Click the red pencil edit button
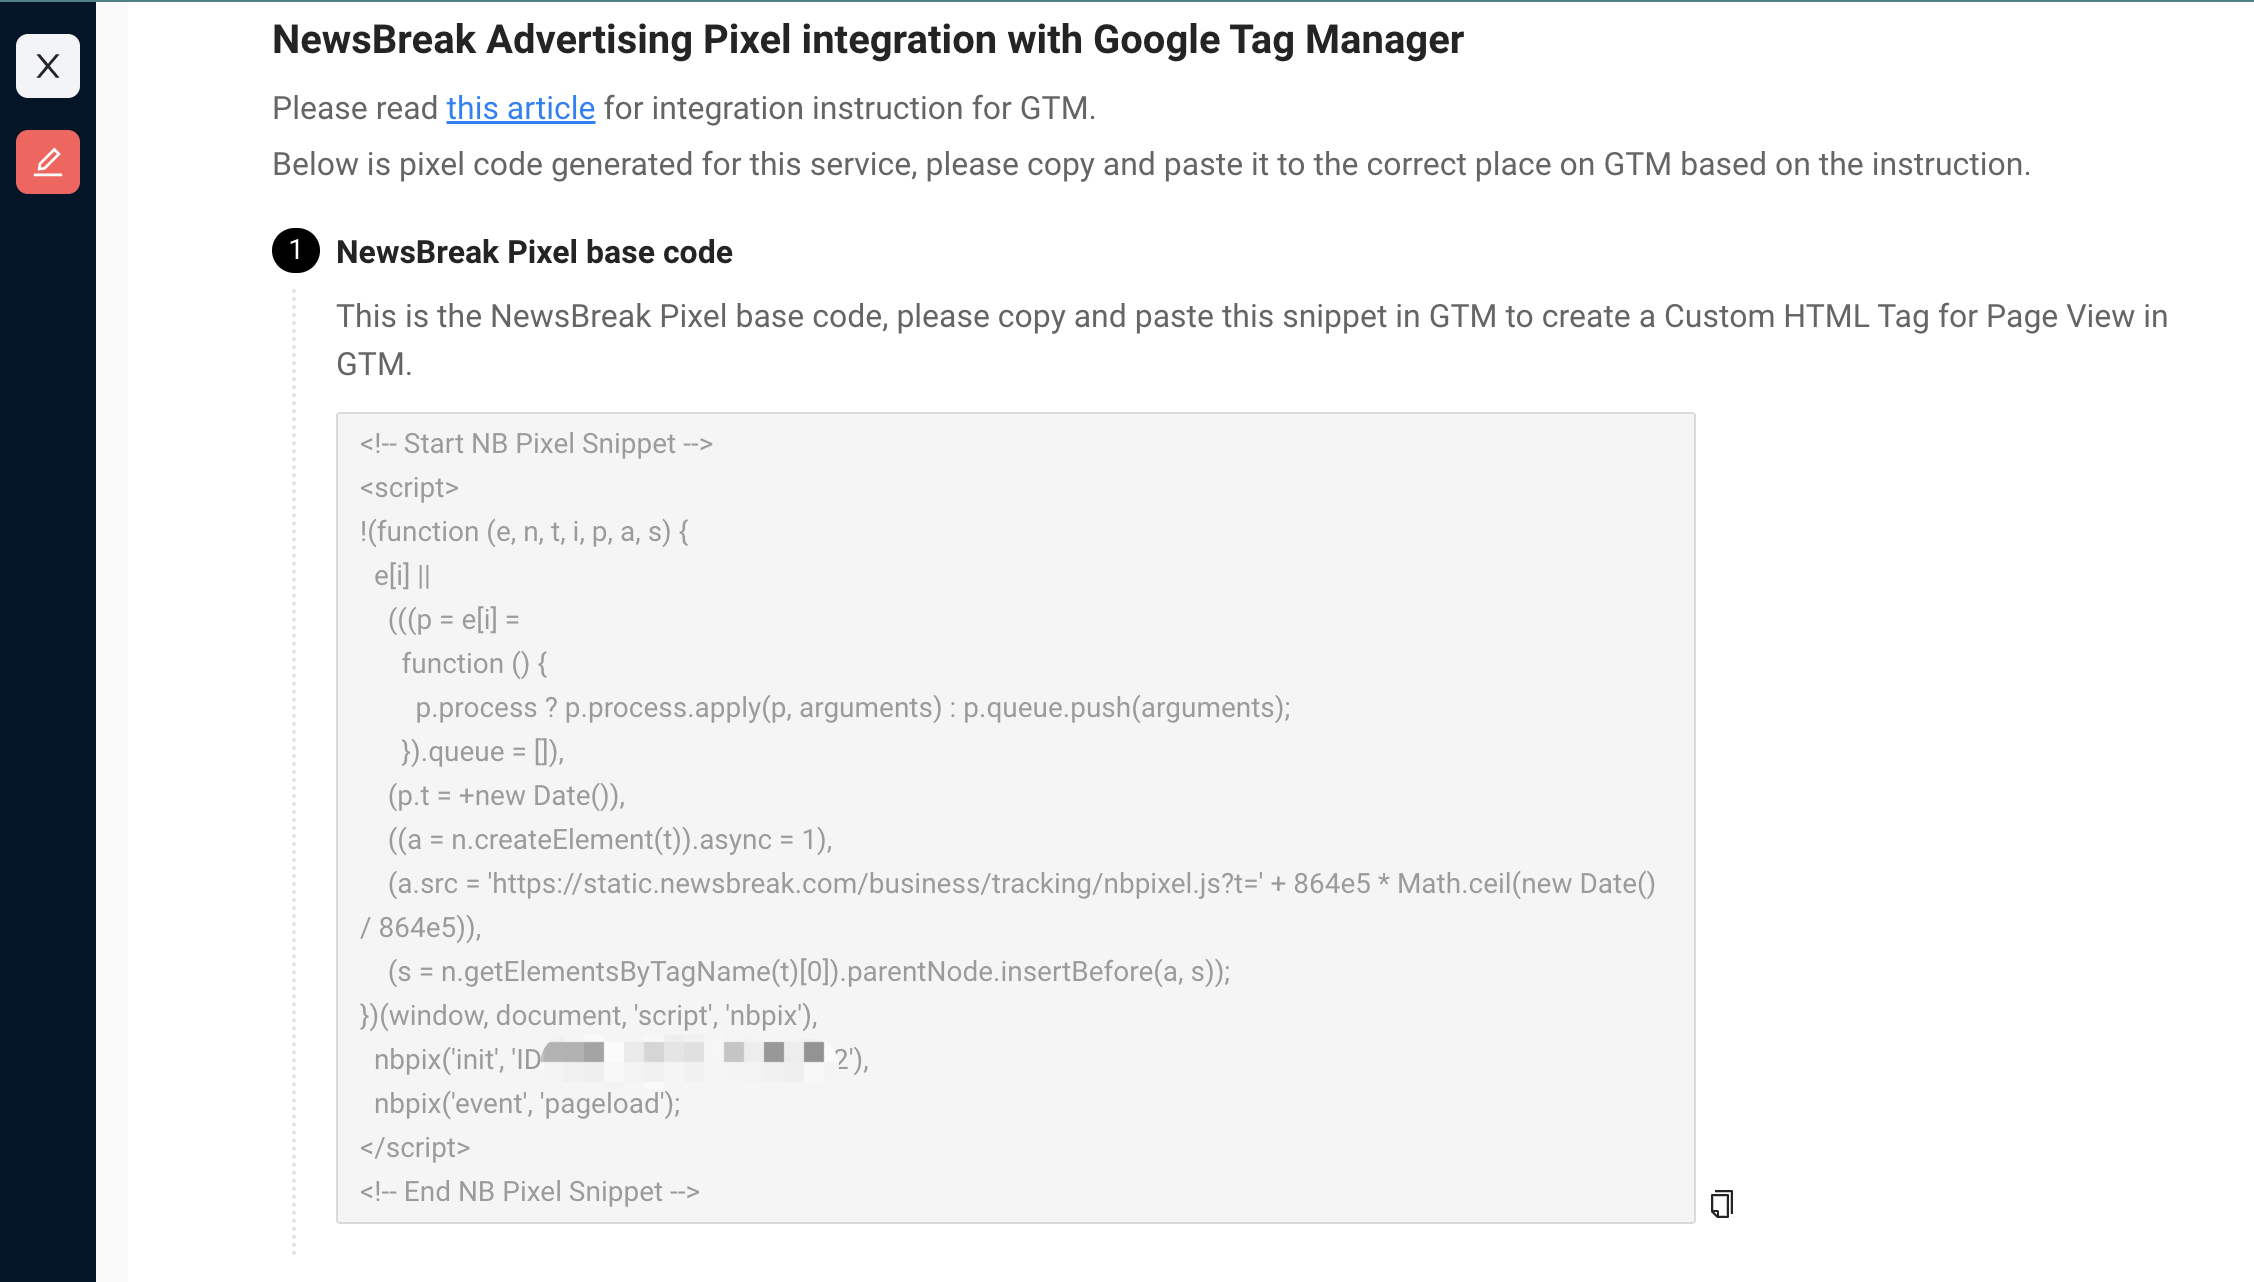Screen dimensions: 2254x1282 [x=48, y=162]
